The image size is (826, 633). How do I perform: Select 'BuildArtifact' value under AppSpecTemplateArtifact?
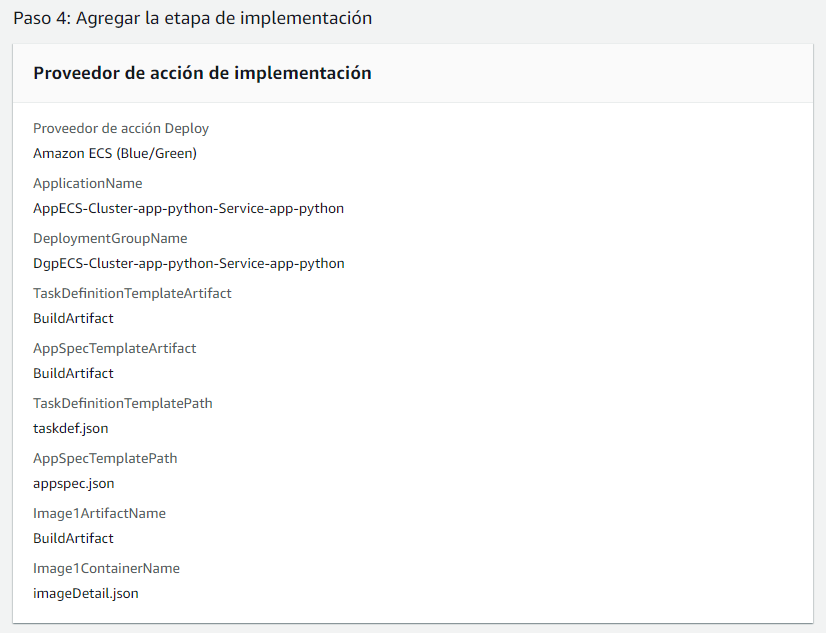point(73,373)
